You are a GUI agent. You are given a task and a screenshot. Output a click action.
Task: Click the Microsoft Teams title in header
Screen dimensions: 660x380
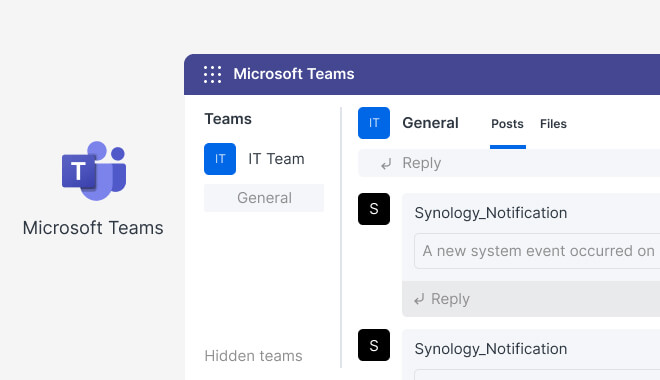tap(294, 74)
